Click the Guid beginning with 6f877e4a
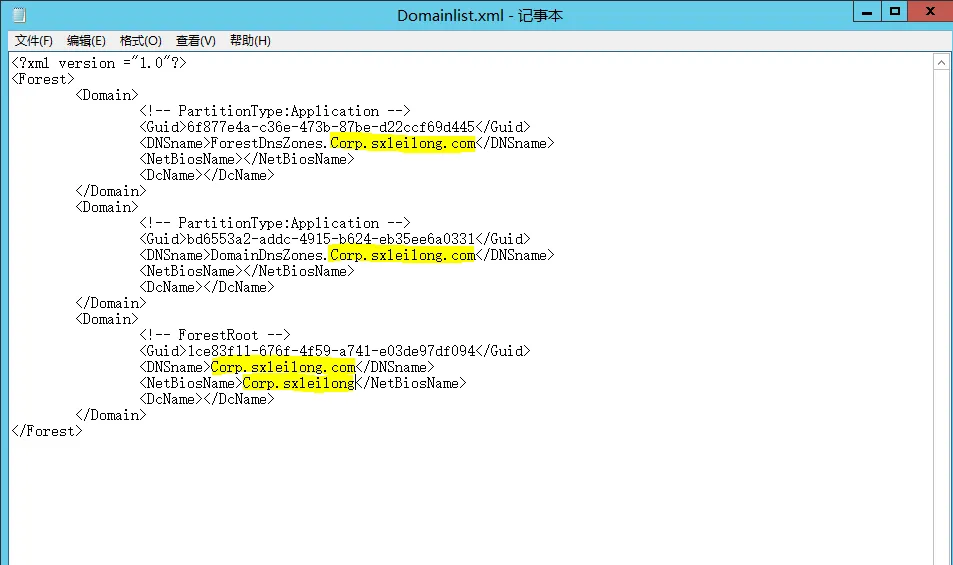The height and width of the screenshot is (565, 953). 331,127
